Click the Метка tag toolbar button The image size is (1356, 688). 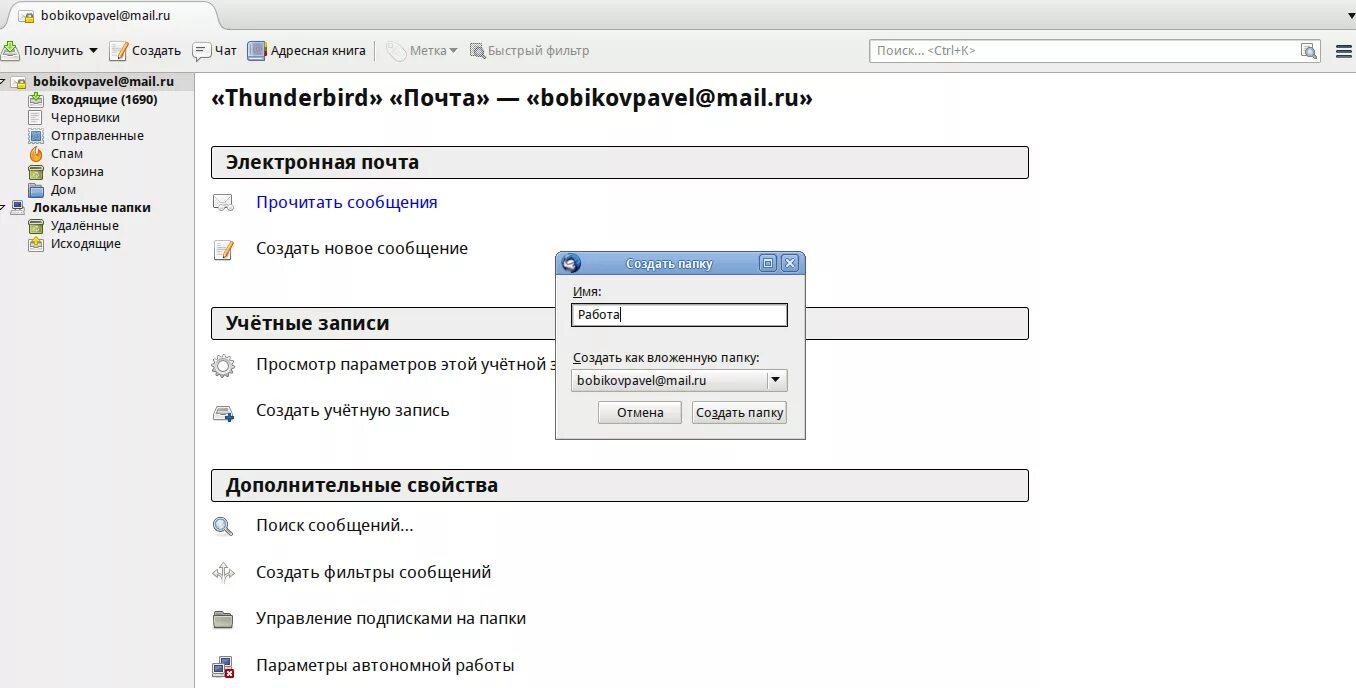422,50
